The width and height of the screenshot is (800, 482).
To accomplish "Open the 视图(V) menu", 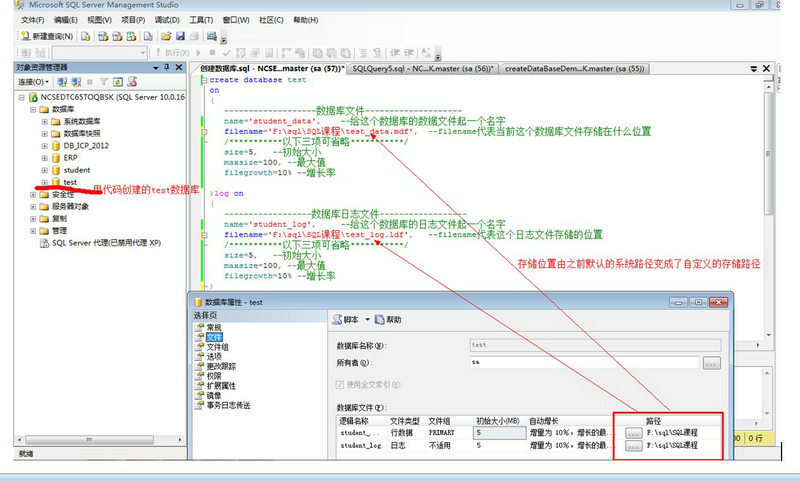I will [99, 20].
